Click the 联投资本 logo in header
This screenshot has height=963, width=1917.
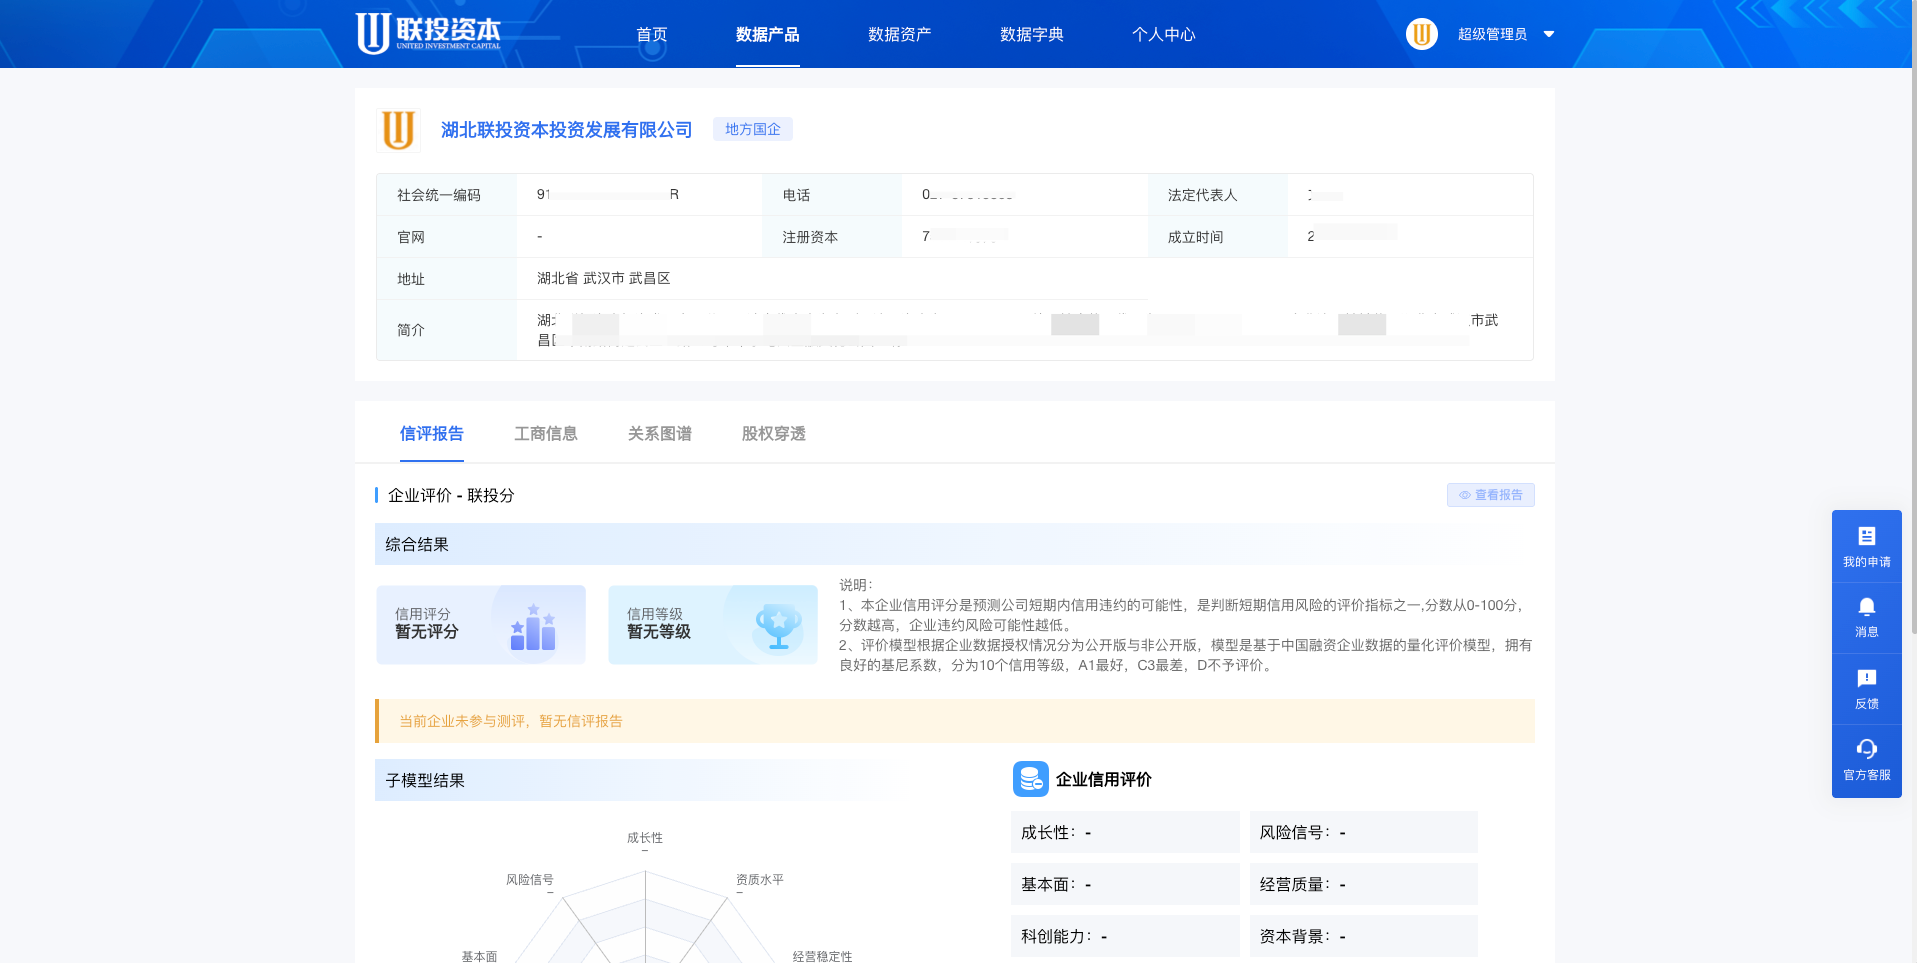point(428,32)
